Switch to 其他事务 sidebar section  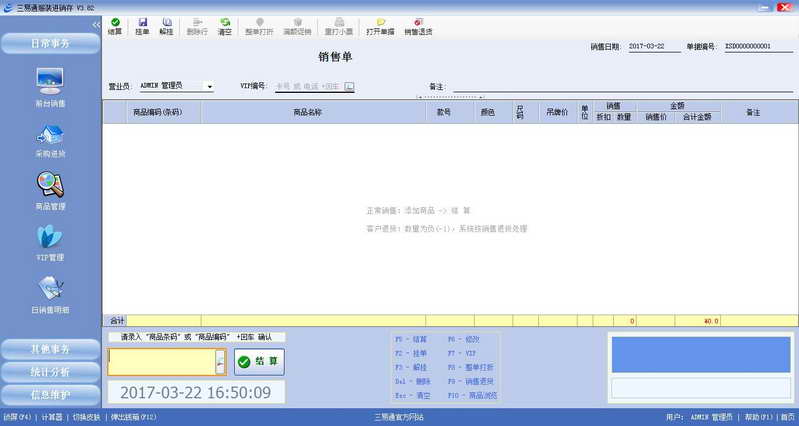pyautogui.click(x=50, y=350)
